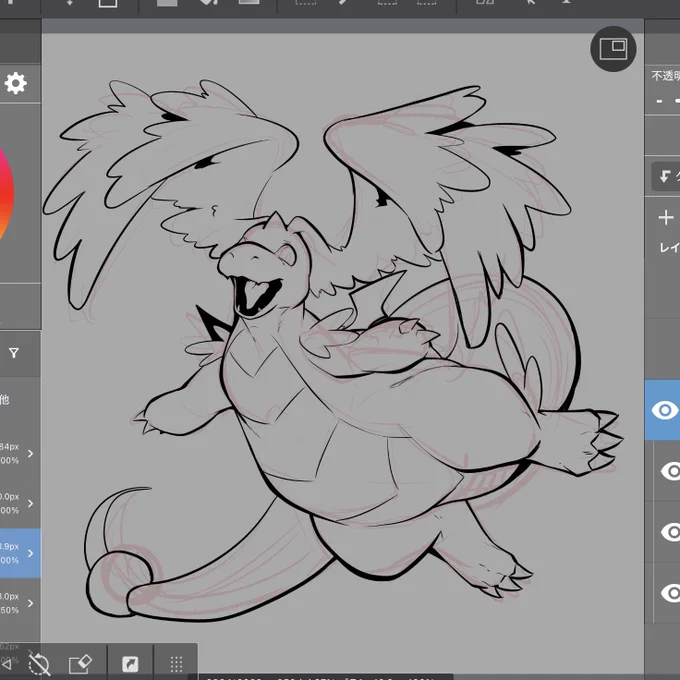
Task: Open the canvas navigator picture-in-picture button
Action: [x=613, y=49]
